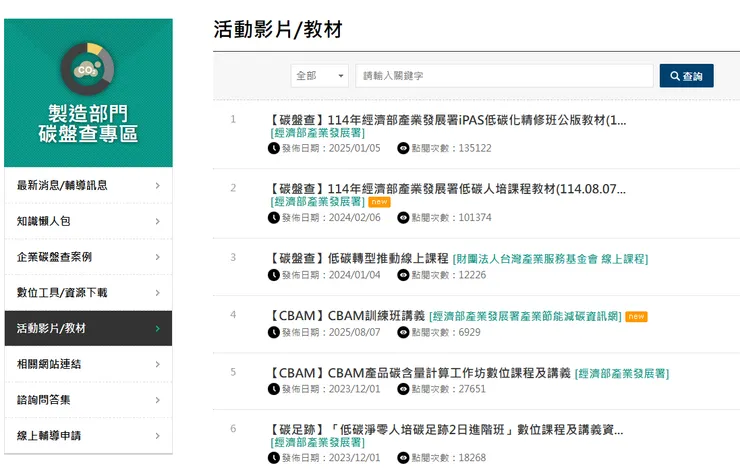Go to the 線上輔導申請 menu item
Image resolution: width=740 pixels, height=469 pixels.
pos(88,436)
